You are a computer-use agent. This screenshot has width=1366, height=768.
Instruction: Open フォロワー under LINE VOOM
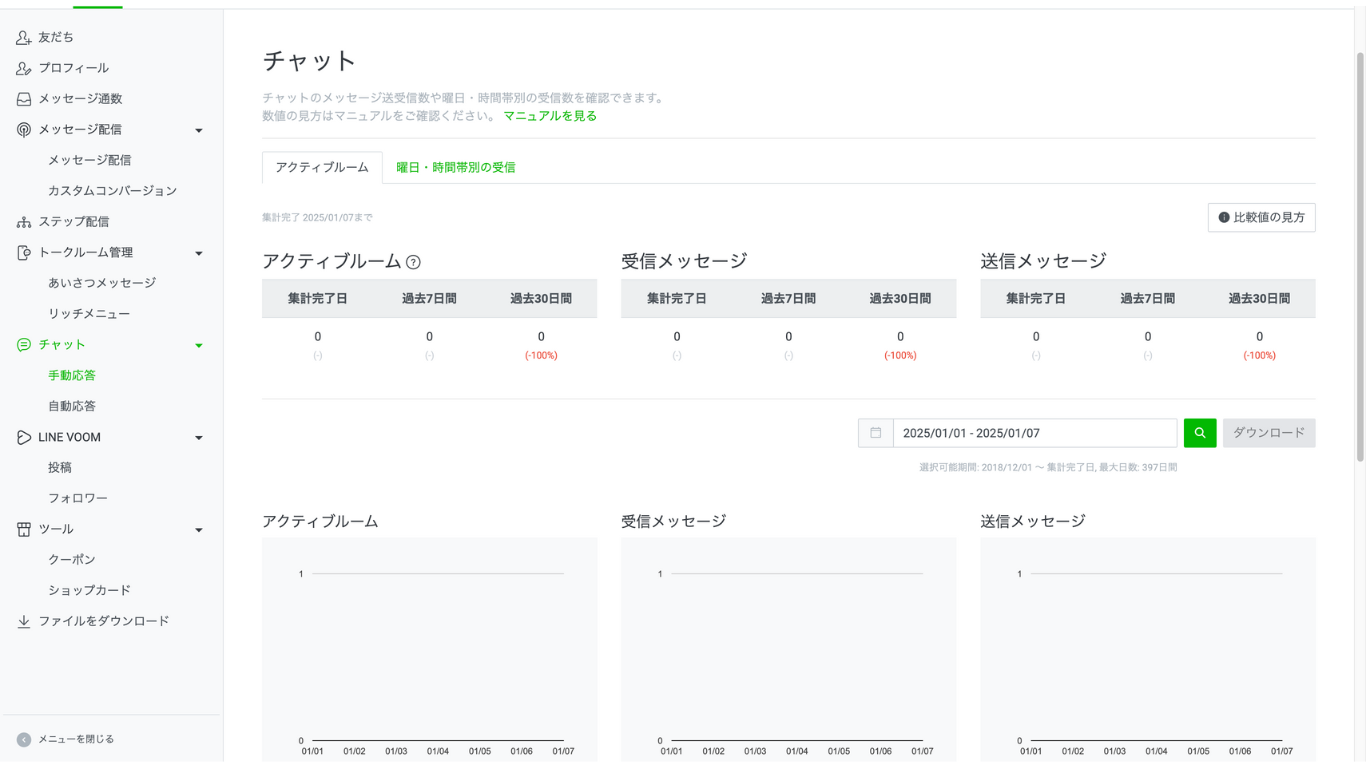pyautogui.click(x=78, y=498)
